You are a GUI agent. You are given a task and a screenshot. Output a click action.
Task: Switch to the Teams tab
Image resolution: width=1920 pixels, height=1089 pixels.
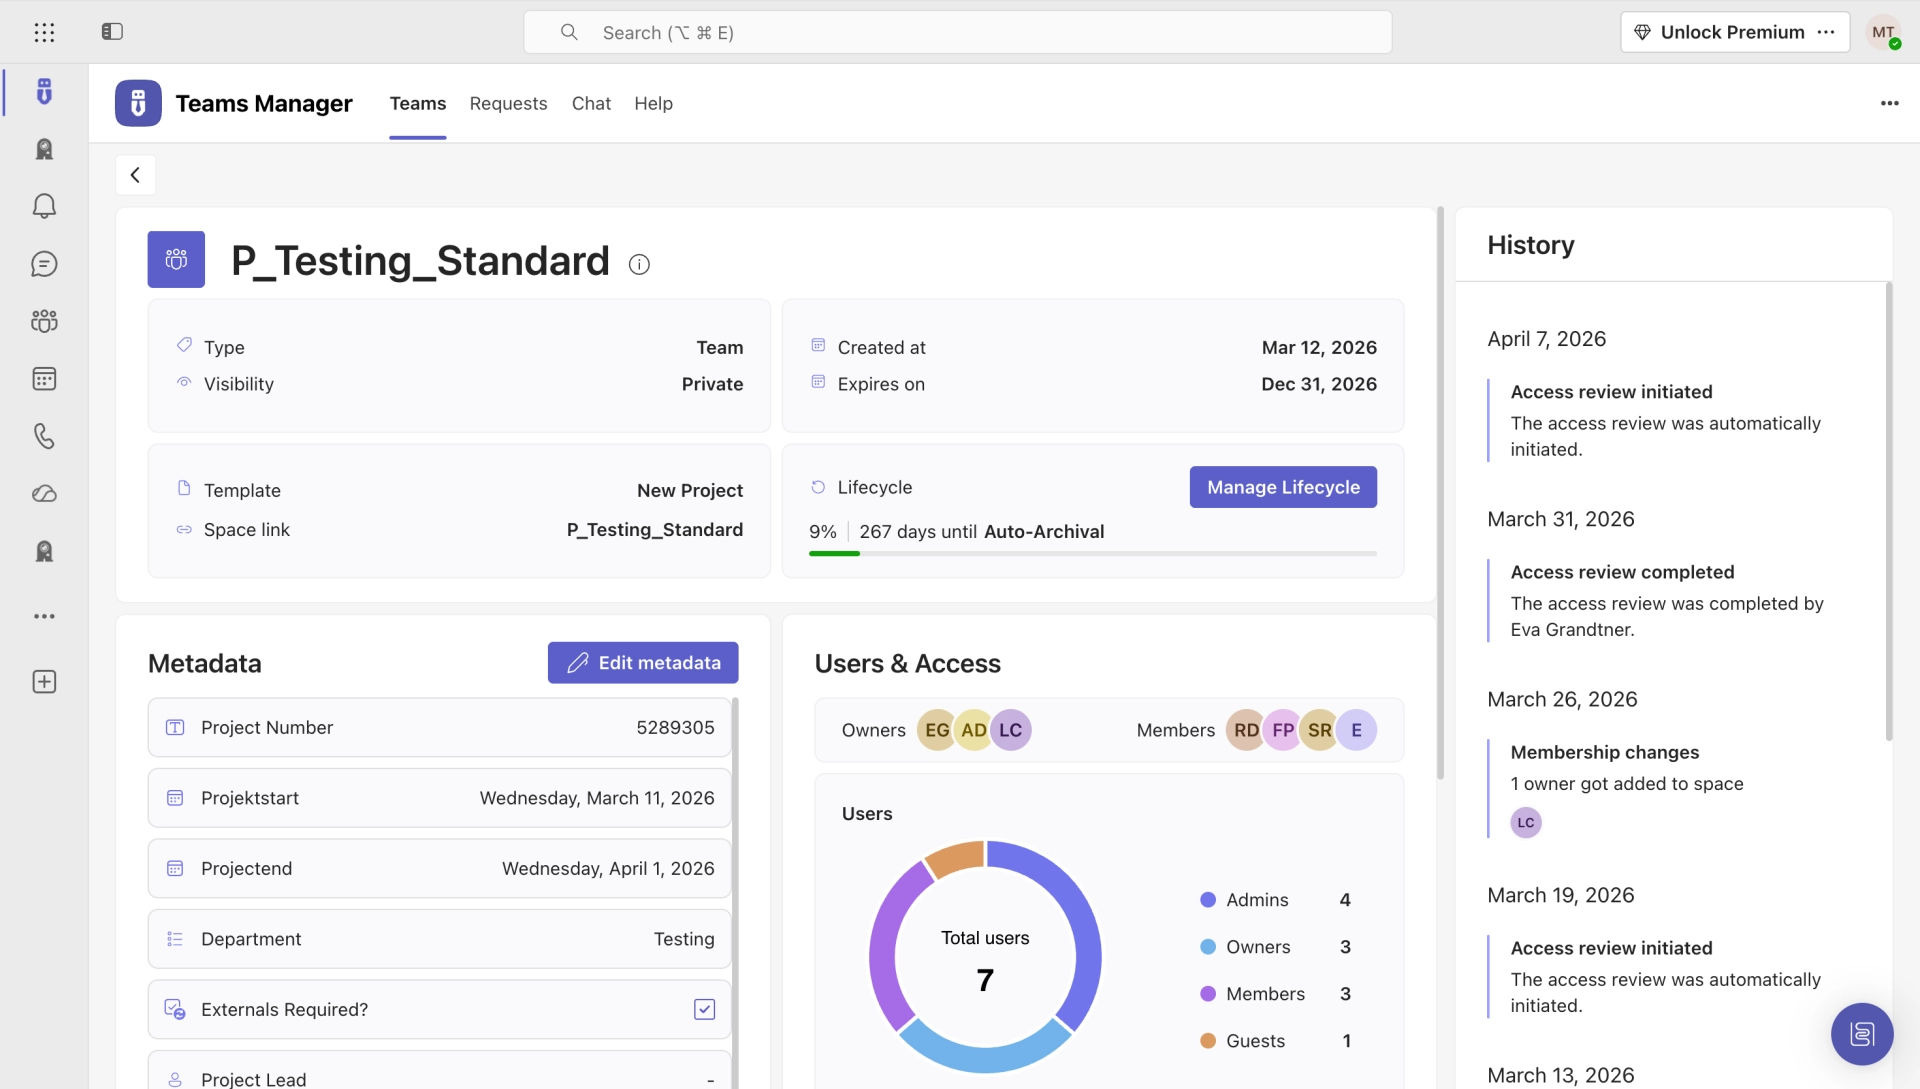click(418, 103)
